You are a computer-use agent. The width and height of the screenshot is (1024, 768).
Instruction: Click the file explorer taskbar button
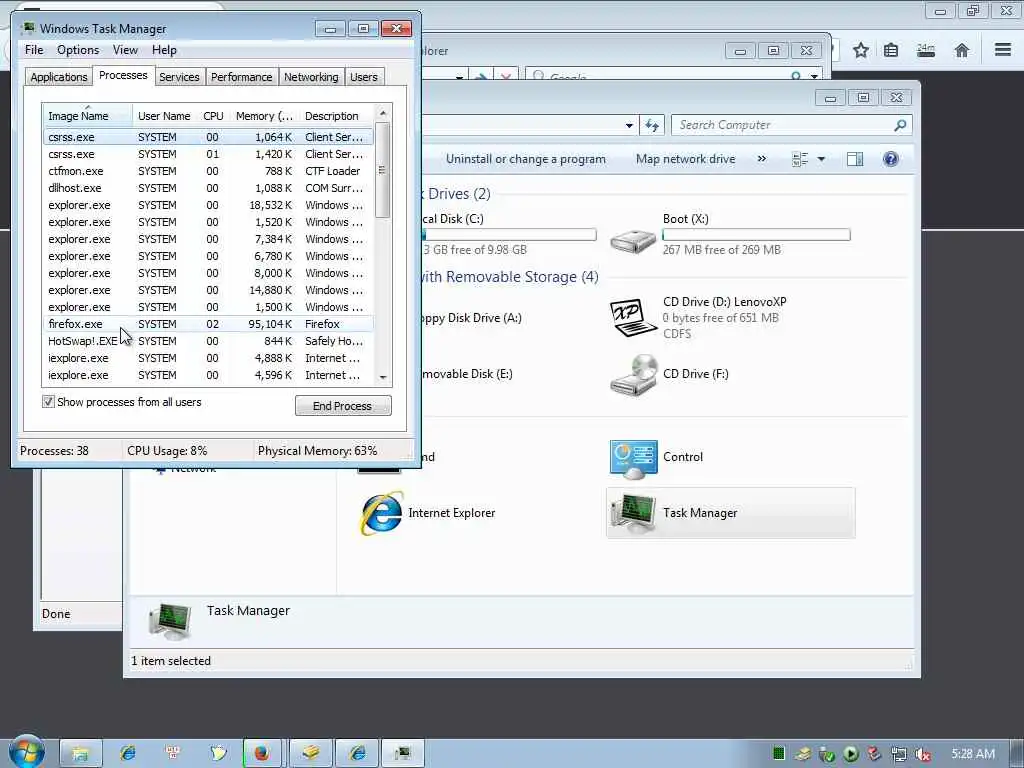coord(80,754)
